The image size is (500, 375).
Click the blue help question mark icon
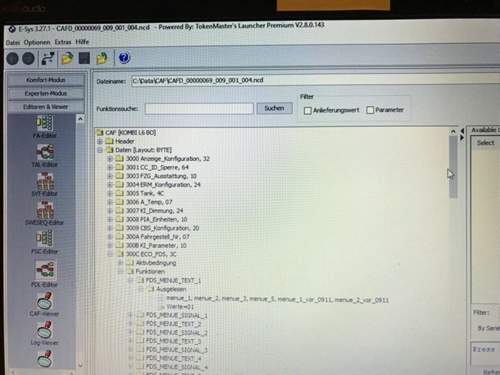[124, 58]
